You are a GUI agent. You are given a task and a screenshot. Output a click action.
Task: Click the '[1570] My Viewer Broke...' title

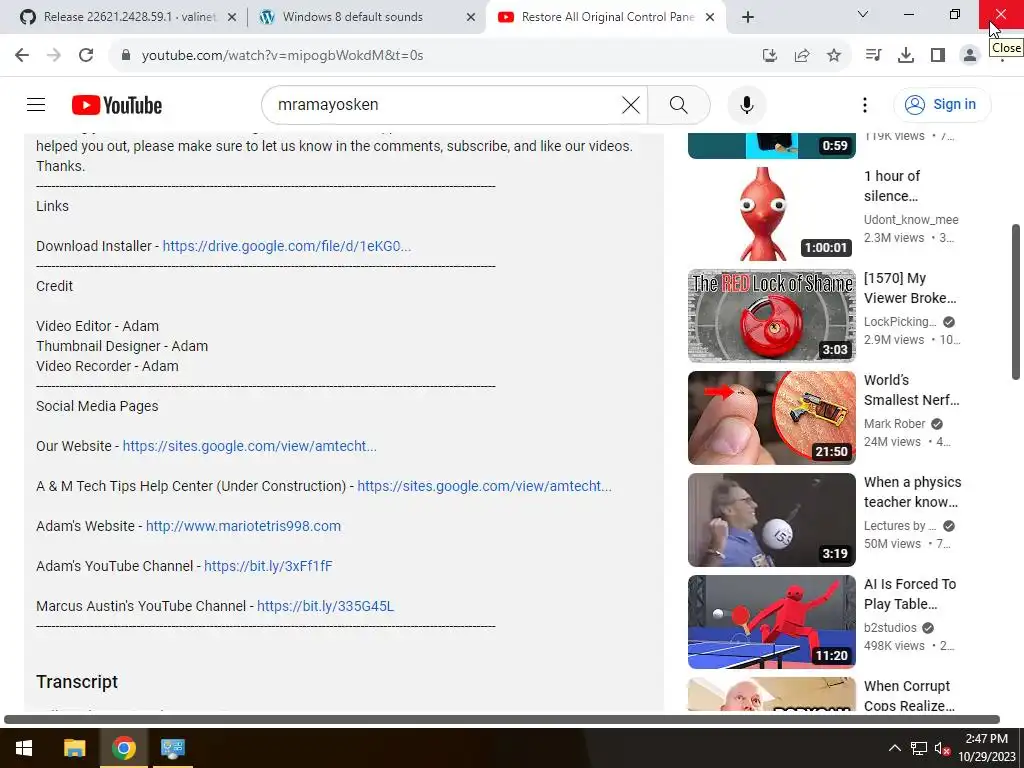(910, 288)
